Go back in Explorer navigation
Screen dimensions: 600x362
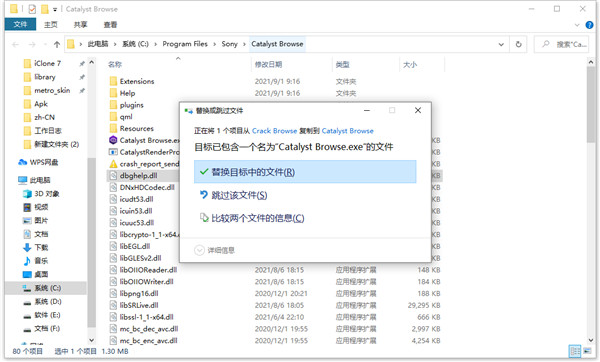click(16, 44)
